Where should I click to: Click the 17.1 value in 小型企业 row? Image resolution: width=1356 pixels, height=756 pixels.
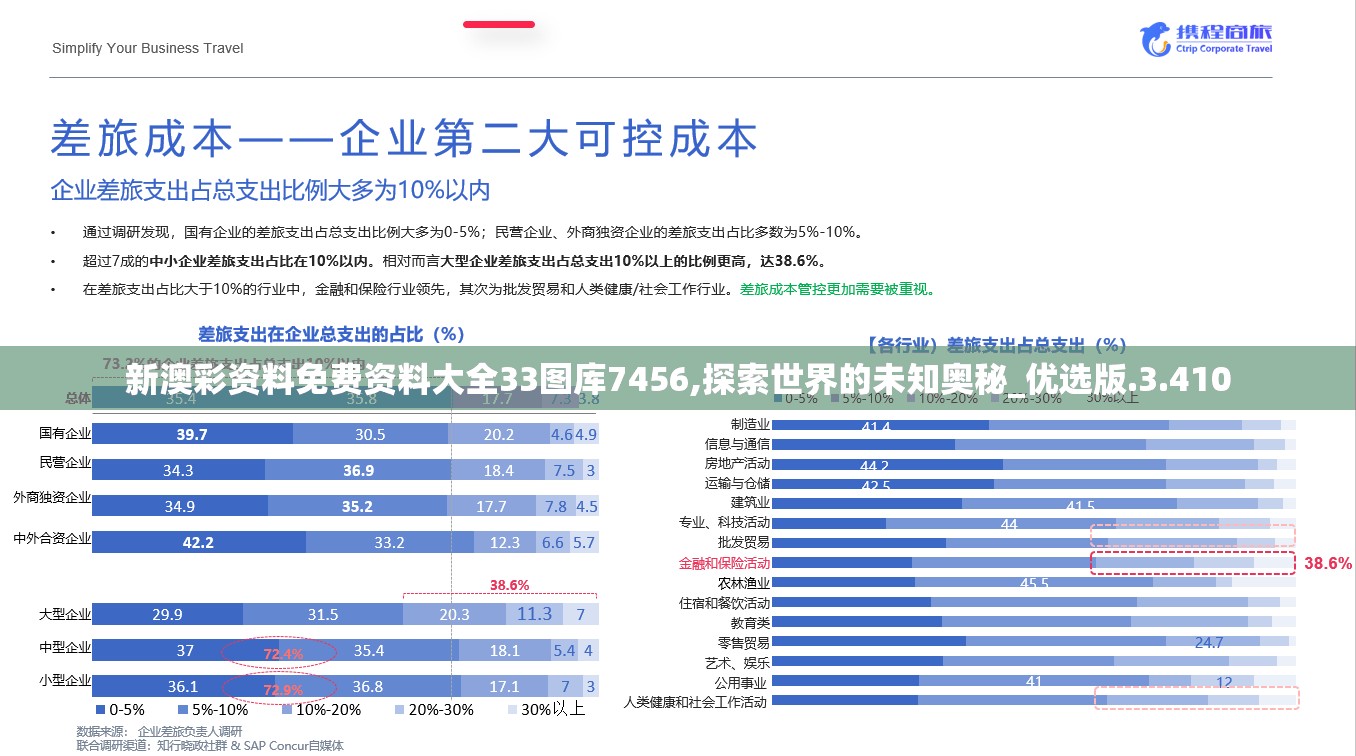[504, 686]
